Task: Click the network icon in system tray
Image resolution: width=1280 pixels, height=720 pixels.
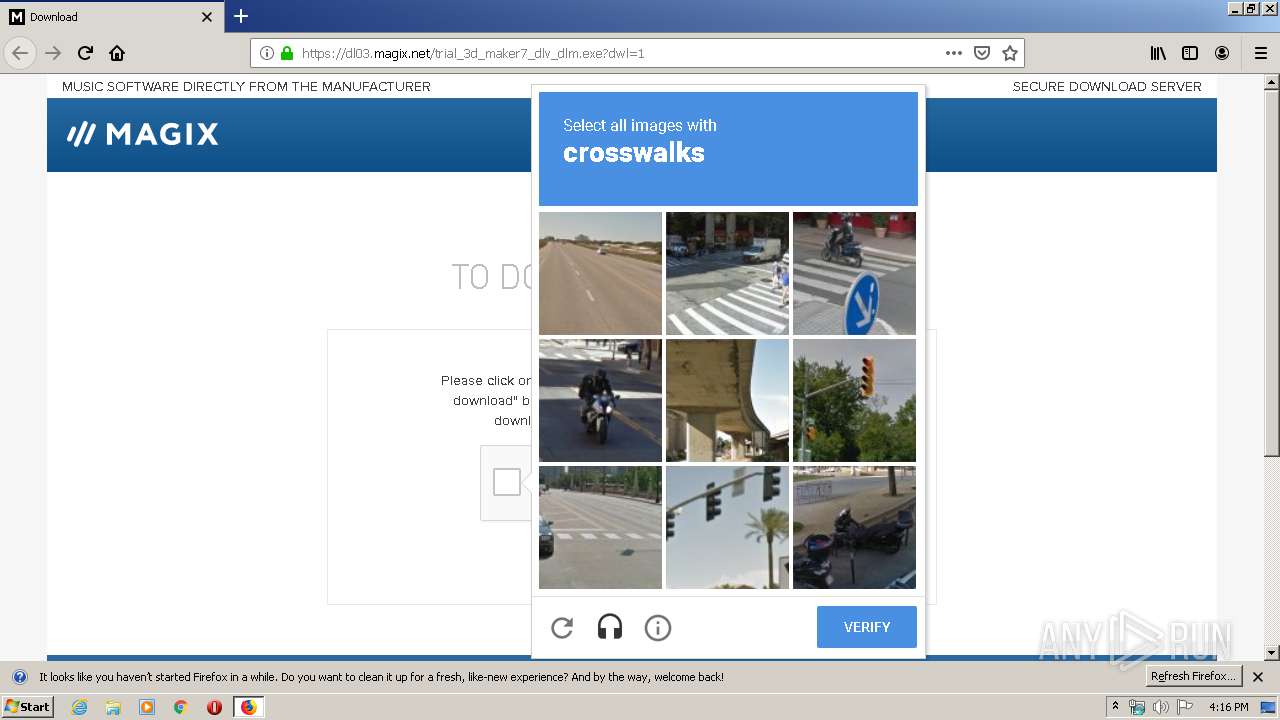Action: pos(1137,707)
